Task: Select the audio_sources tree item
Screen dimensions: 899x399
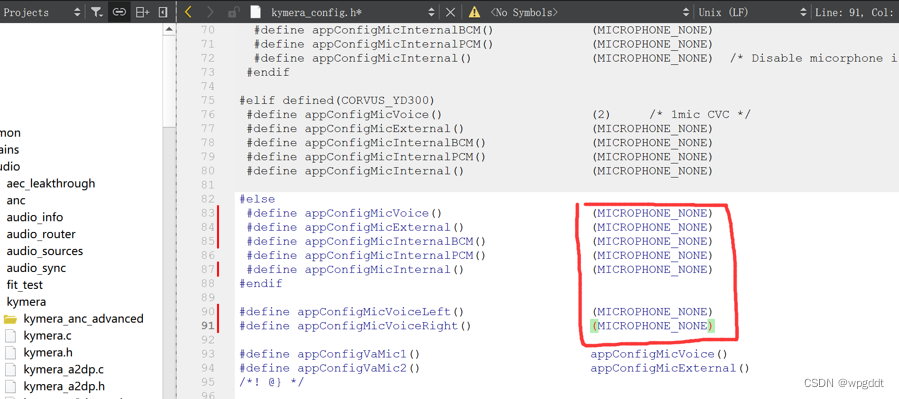Action: click(45, 251)
